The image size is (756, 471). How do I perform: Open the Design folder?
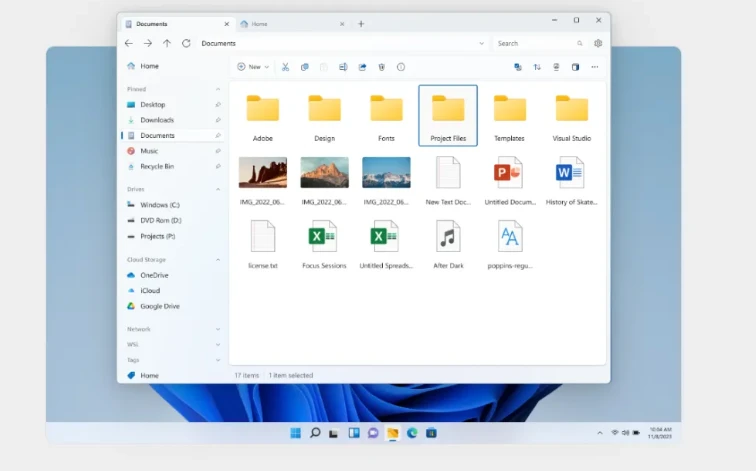pyautogui.click(x=324, y=117)
